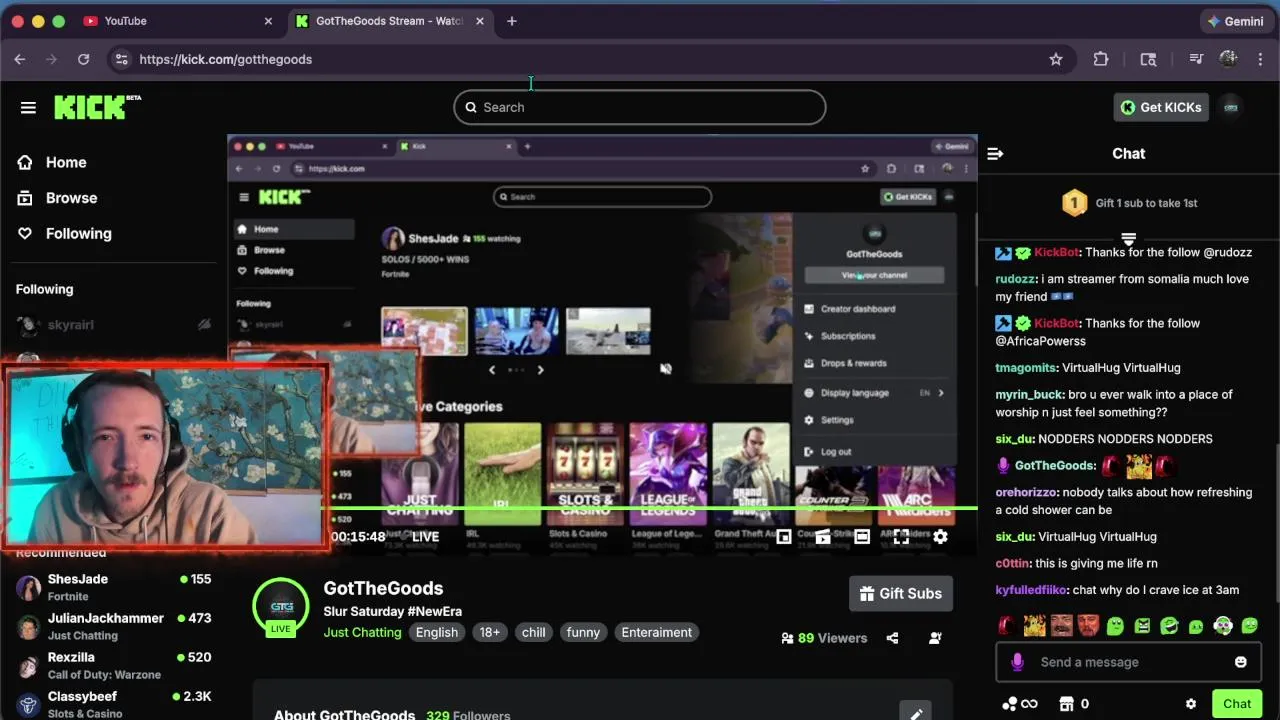Screen dimensions: 1280x720
Task: Select the English tag
Action: pyautogui.click(x=437, y=632)
